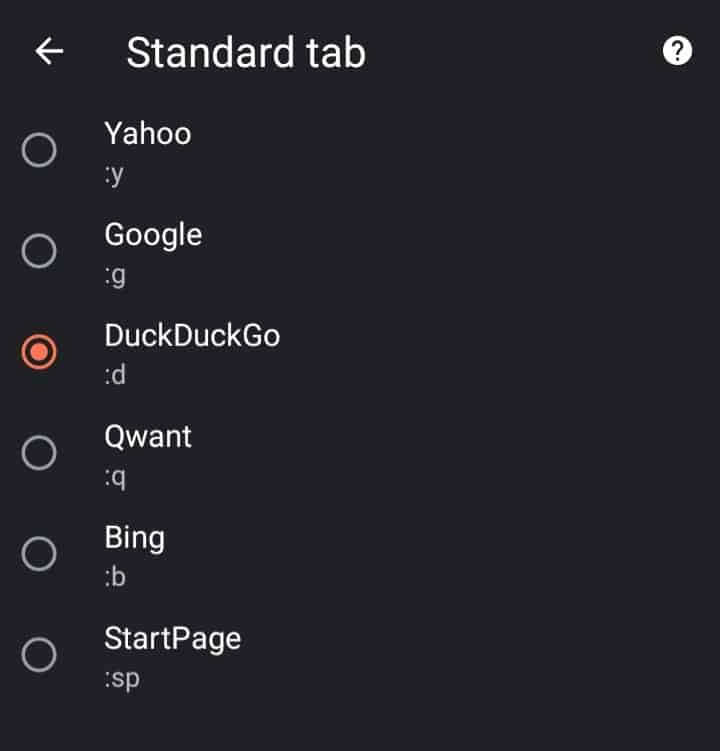Viewport: 720px width, 751px height.
Task: Tap the StartPage label text
Action: (x=172, y=638)
